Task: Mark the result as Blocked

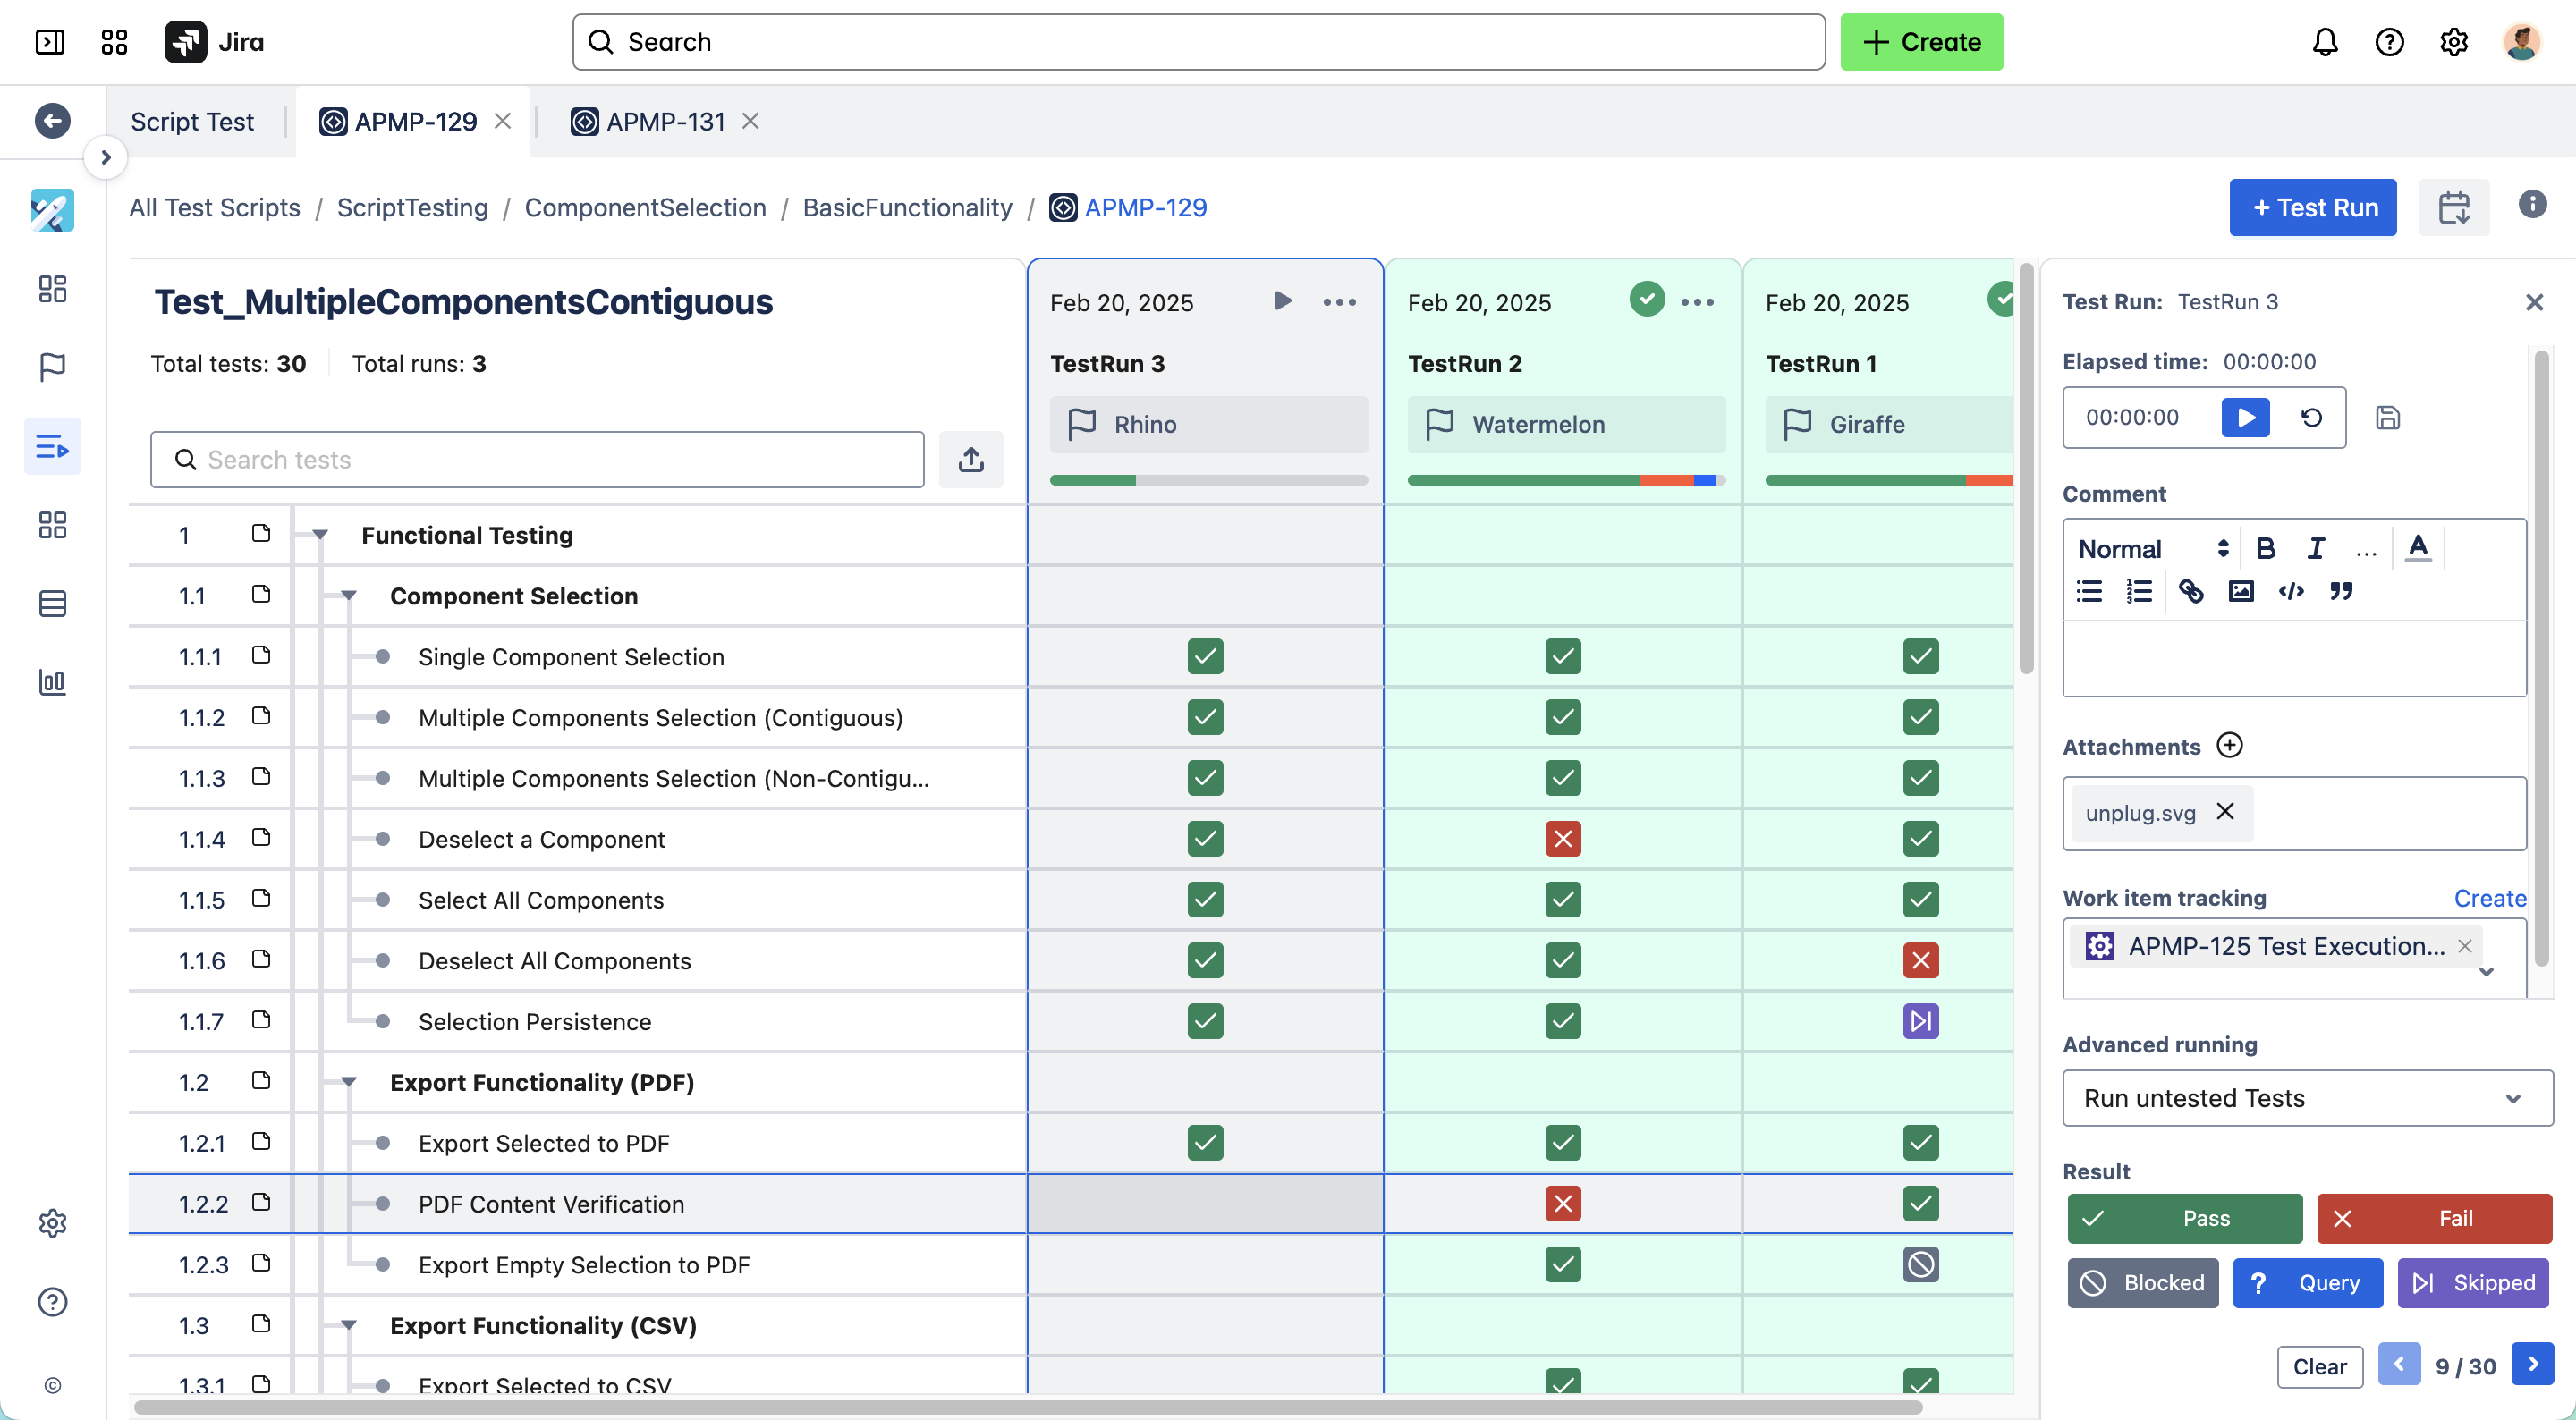Action: click(2143, 1283)
